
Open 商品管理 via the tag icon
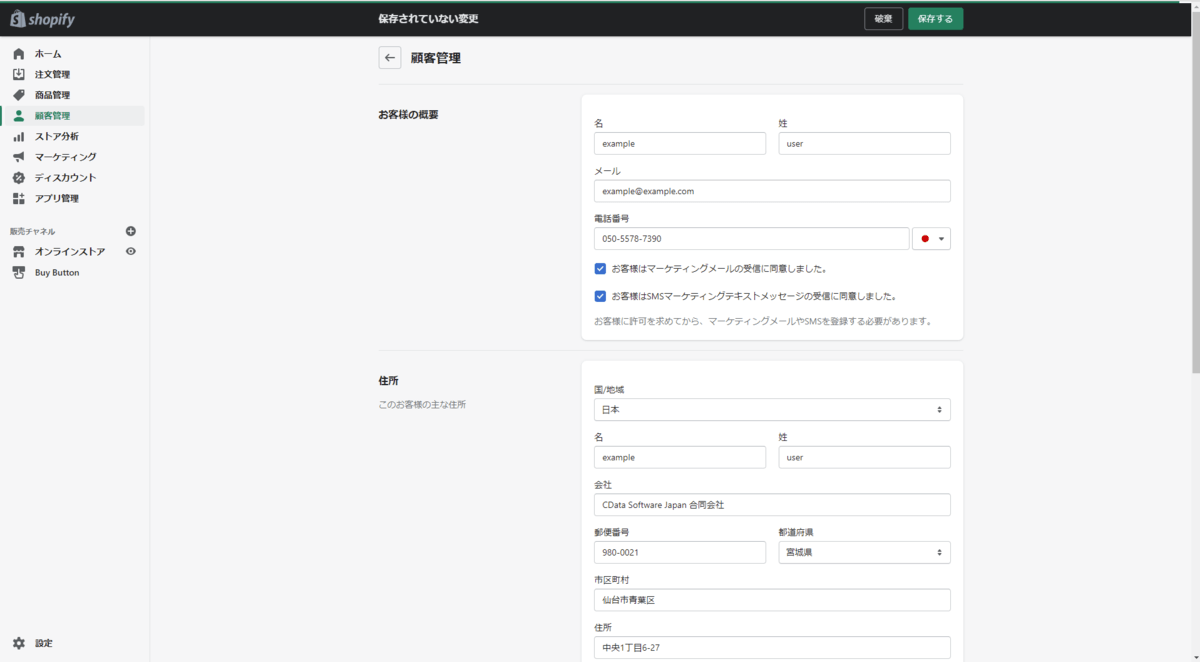[x=19, y=95]
